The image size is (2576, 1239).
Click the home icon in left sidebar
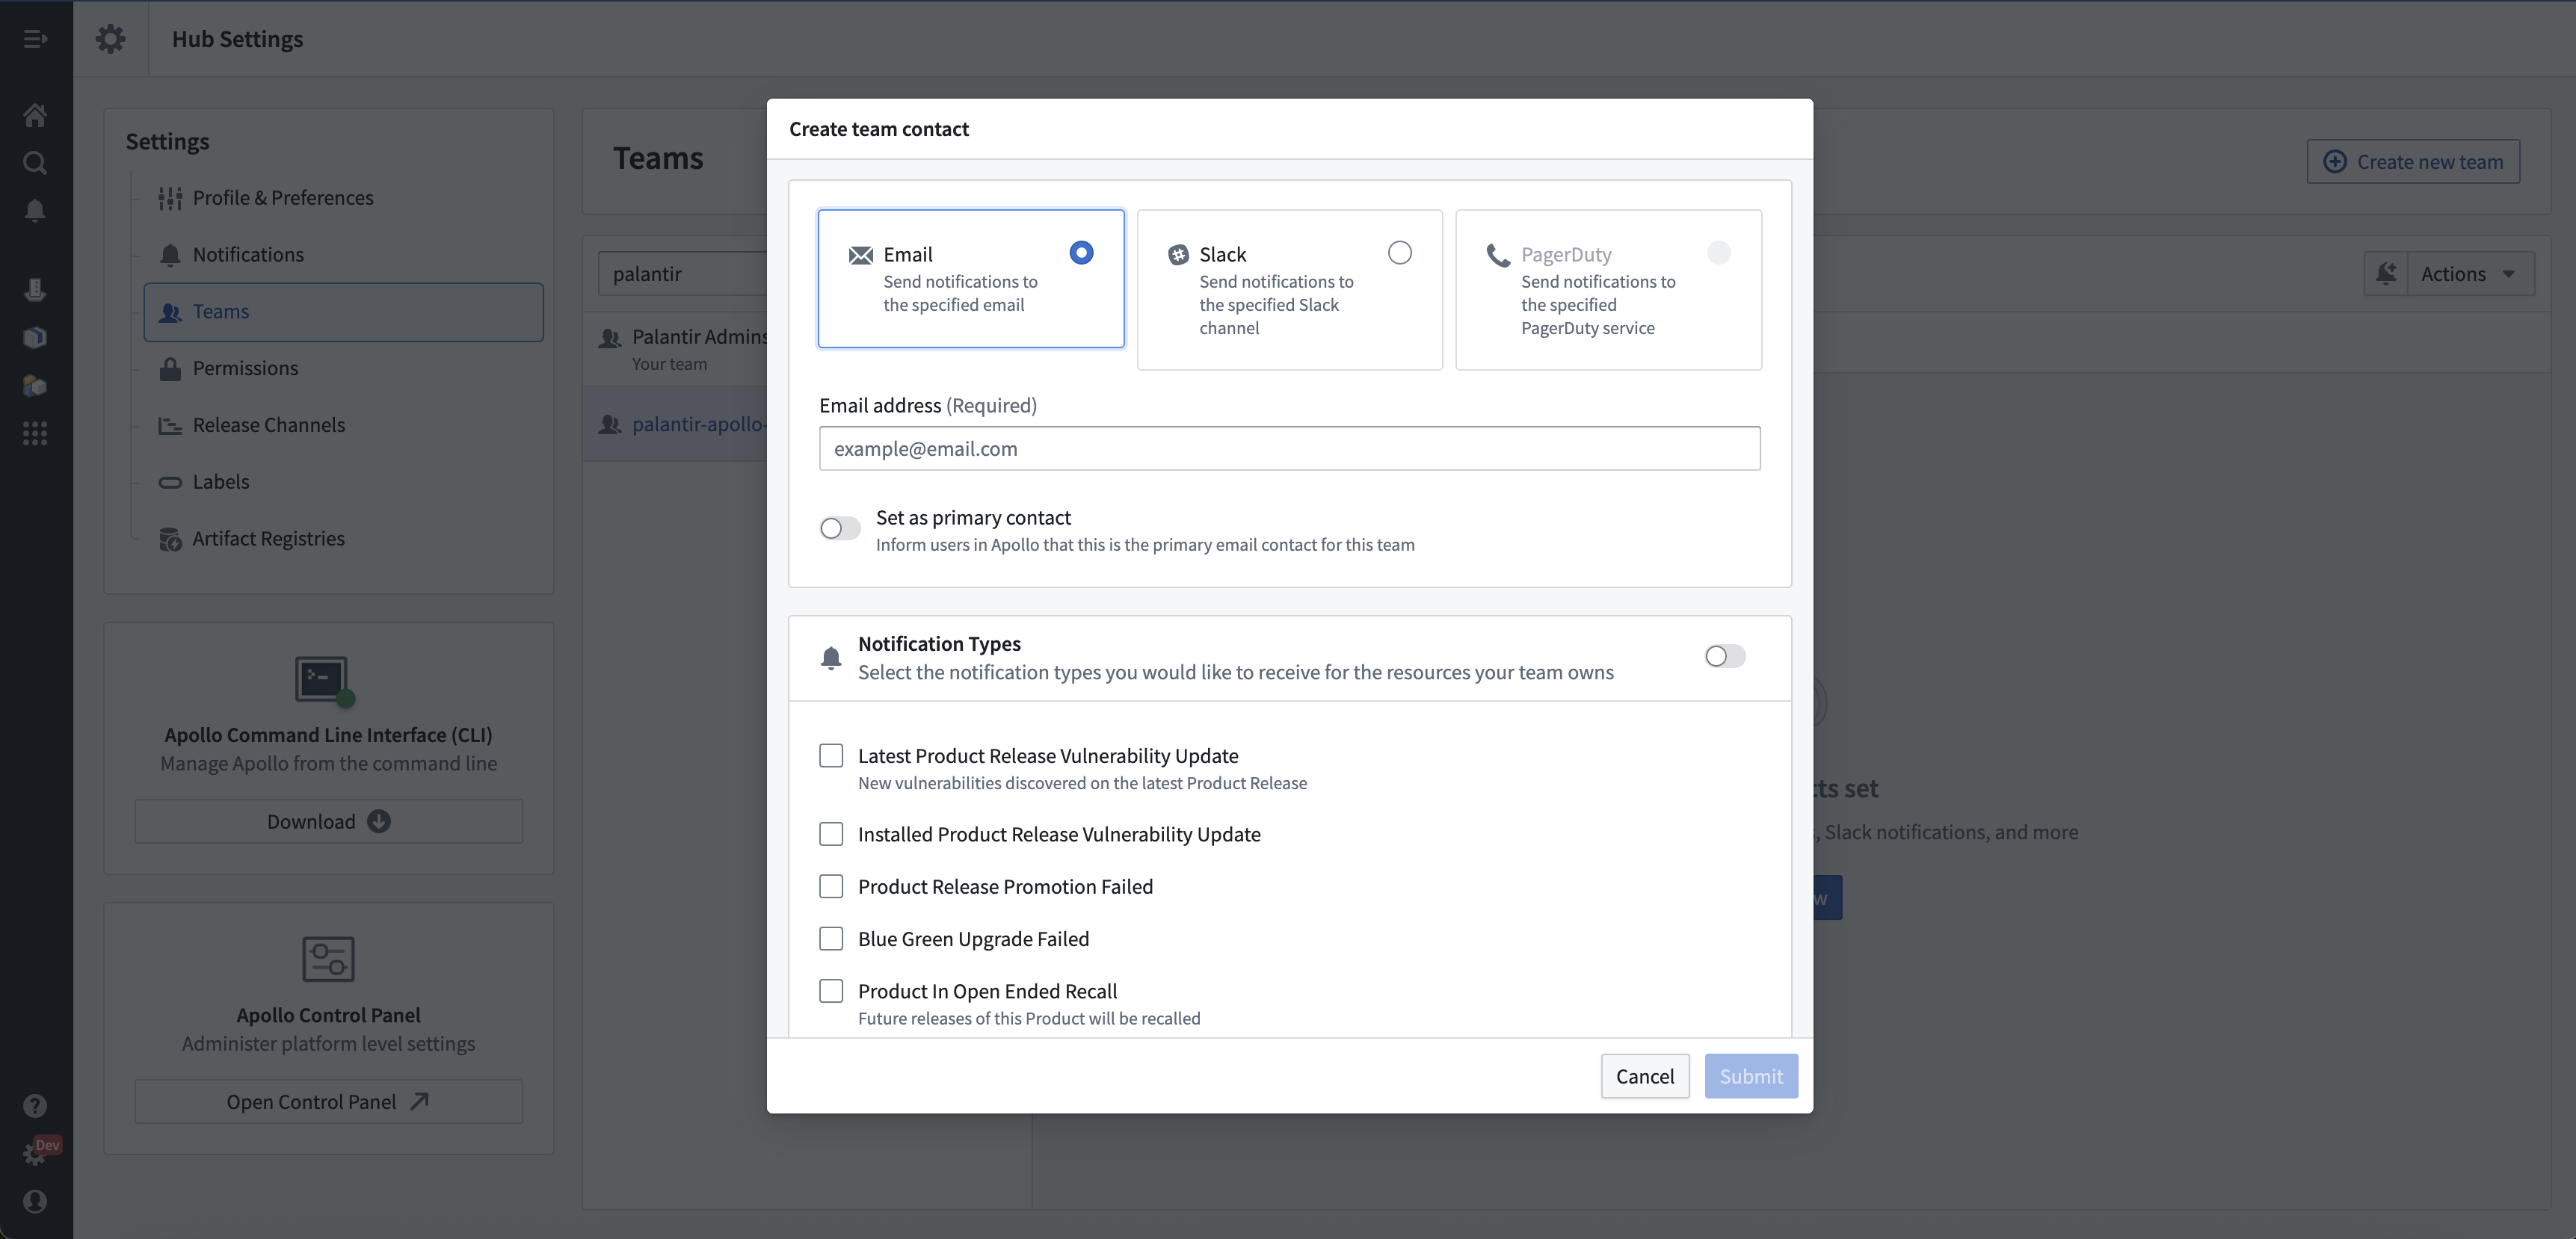[35, 115]
